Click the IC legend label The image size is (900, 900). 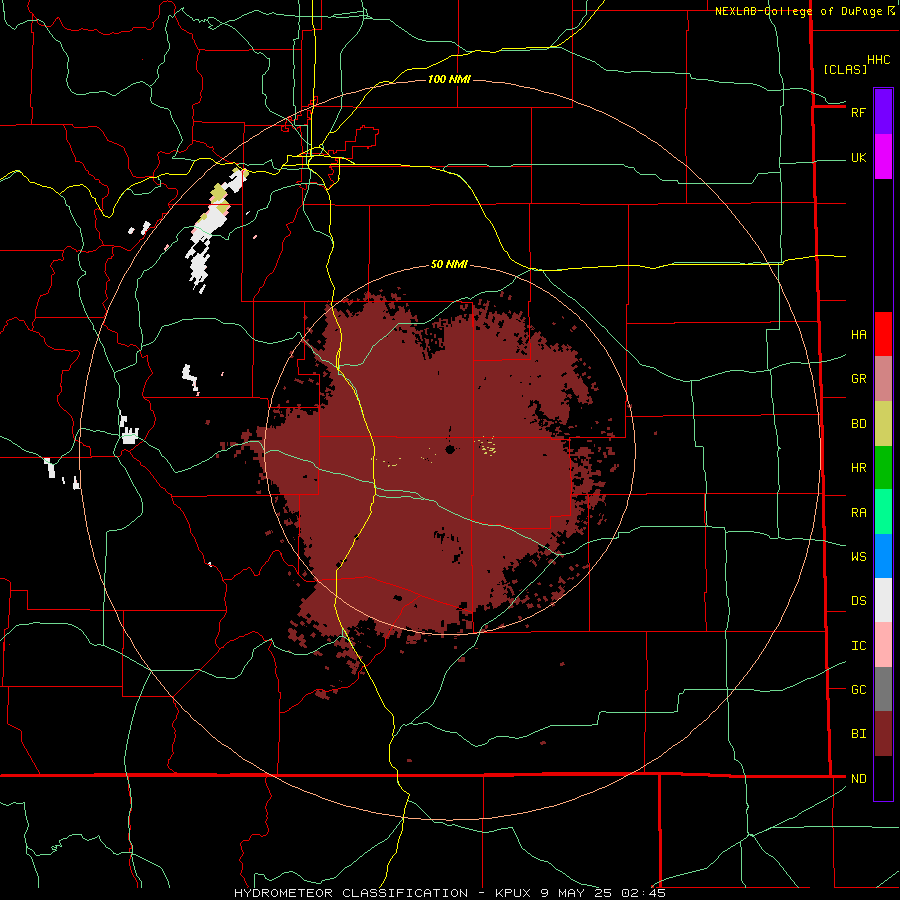858,646
